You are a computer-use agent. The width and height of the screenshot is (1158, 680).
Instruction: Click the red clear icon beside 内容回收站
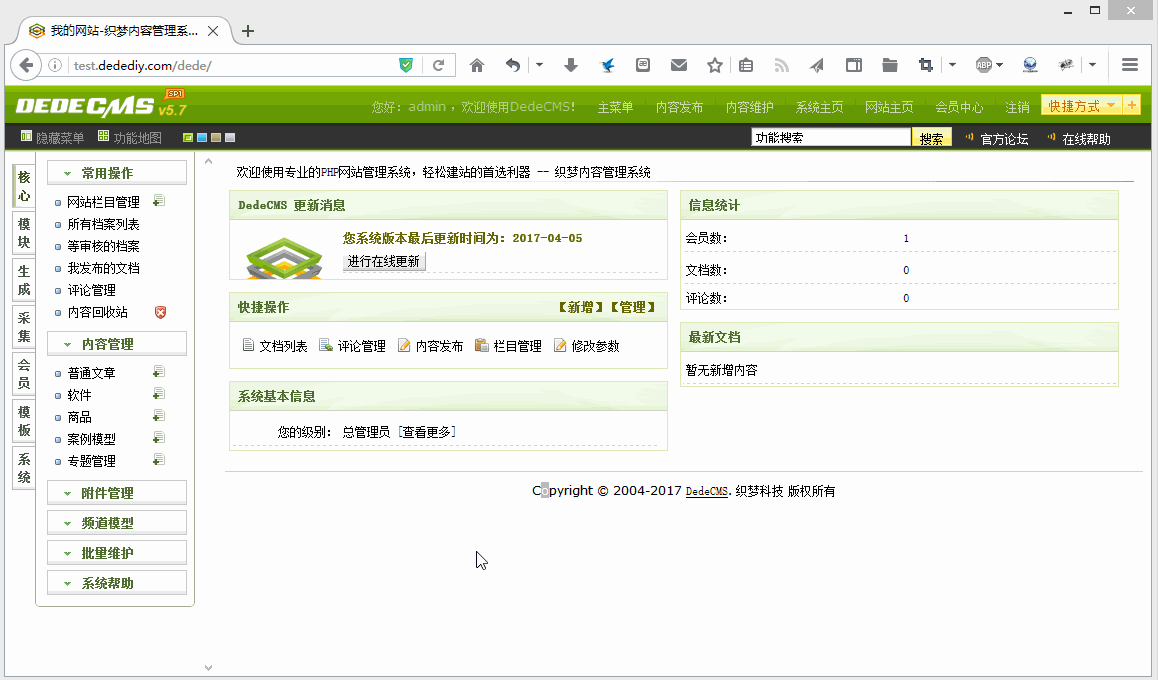pyautogui.click(x=160, y=312)
